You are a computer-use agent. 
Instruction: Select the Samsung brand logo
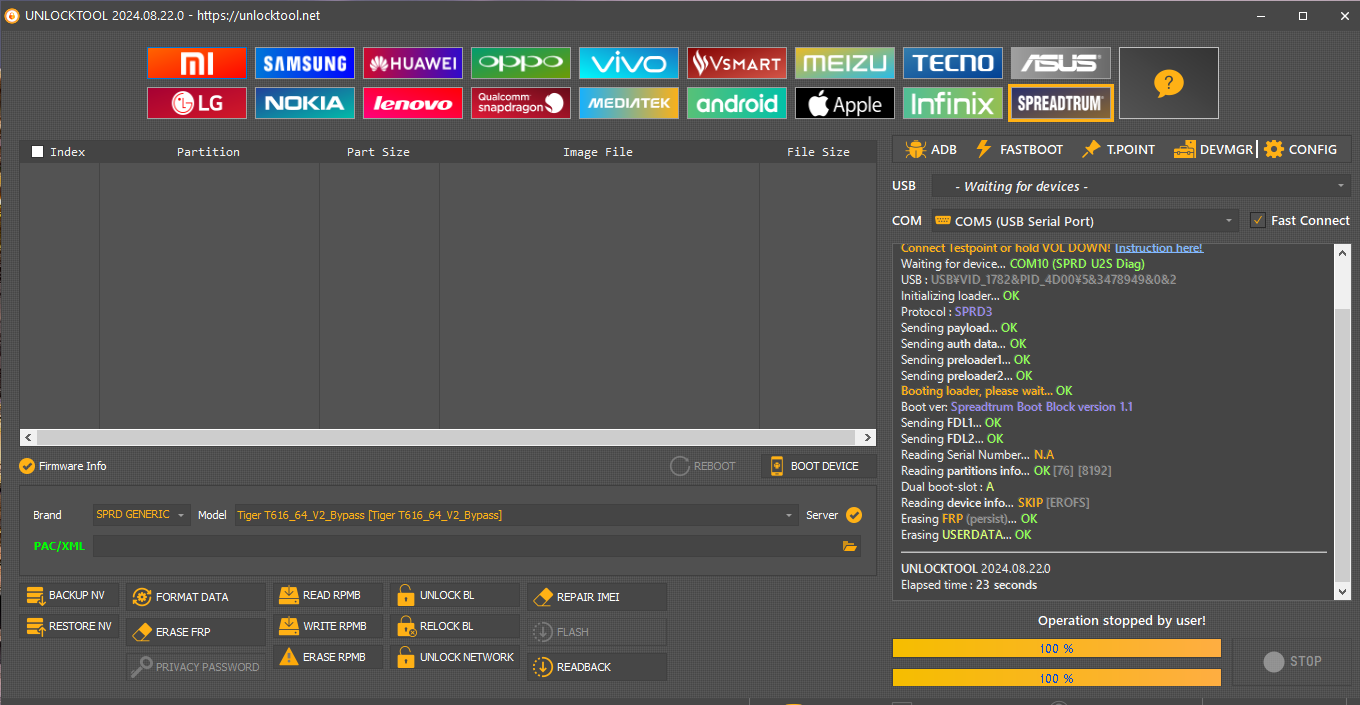(x=304, y=64)
